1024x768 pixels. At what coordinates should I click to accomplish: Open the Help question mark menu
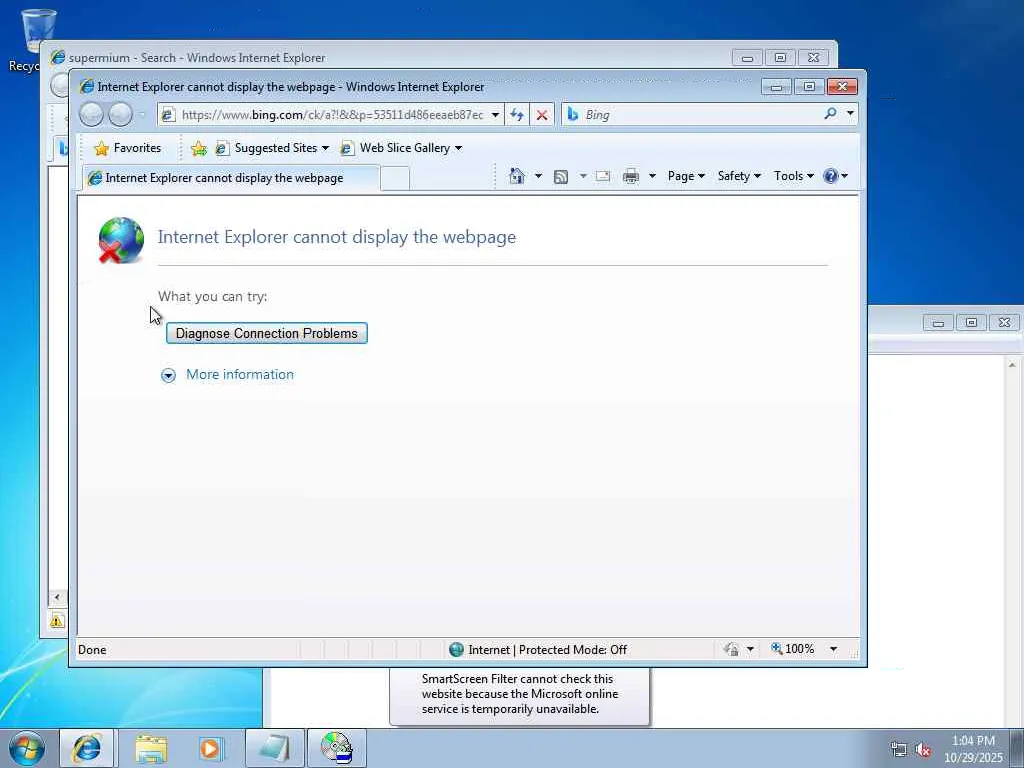pyautogui.click(x=835, y=176)
